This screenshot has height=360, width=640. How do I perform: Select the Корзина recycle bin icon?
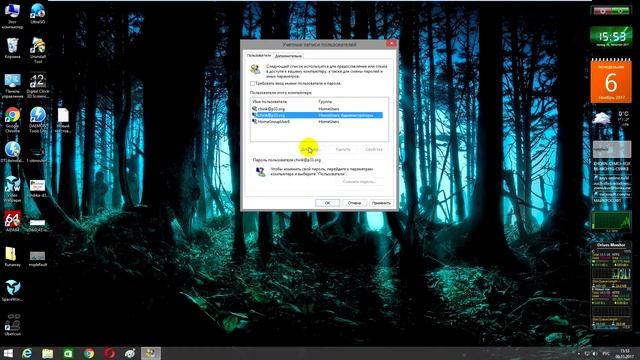click(12, 48)
